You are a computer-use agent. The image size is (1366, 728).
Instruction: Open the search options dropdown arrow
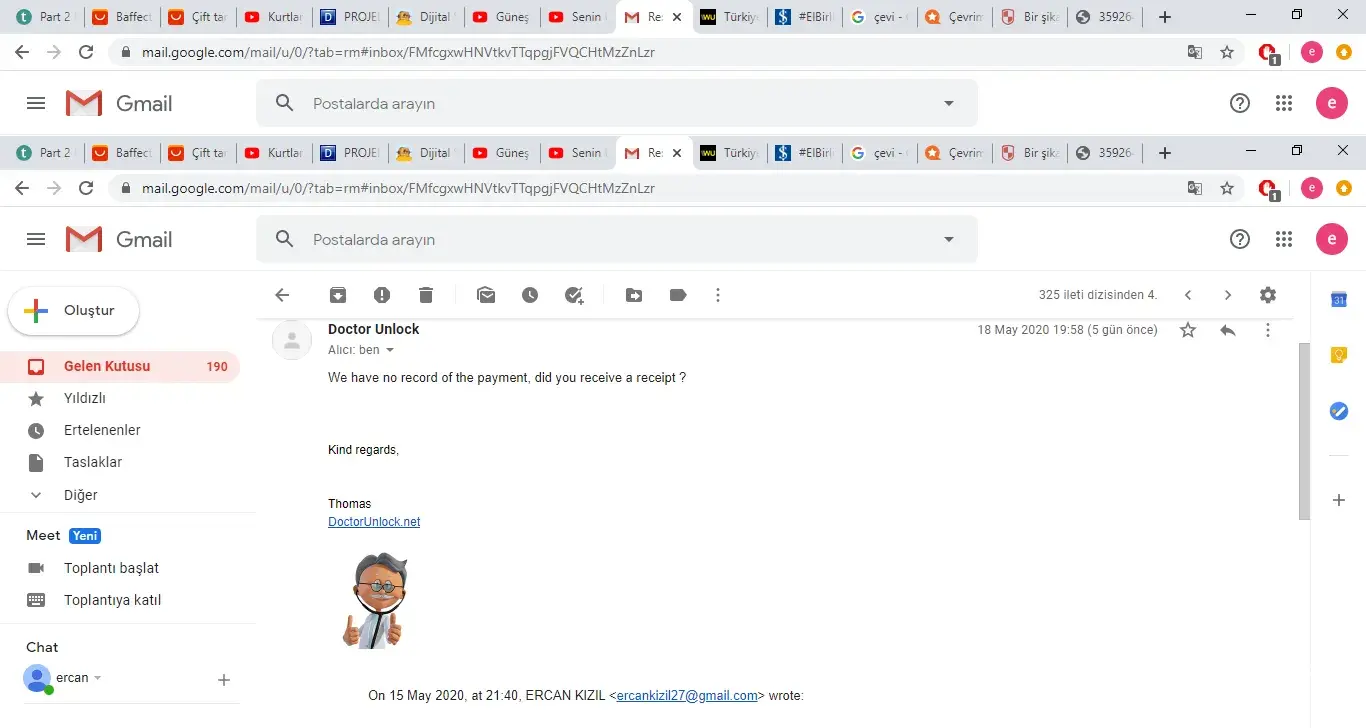pyautogui.click(x=949, y=240)
